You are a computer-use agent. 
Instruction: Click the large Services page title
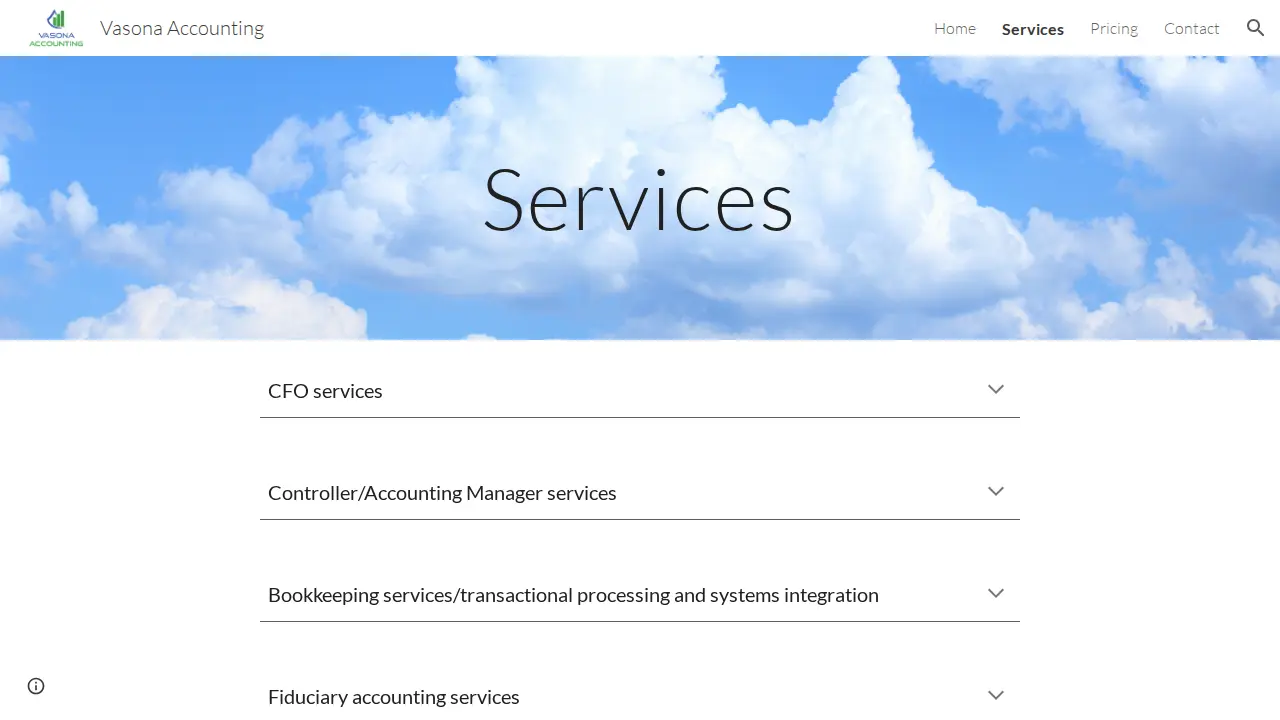(638, 200)
